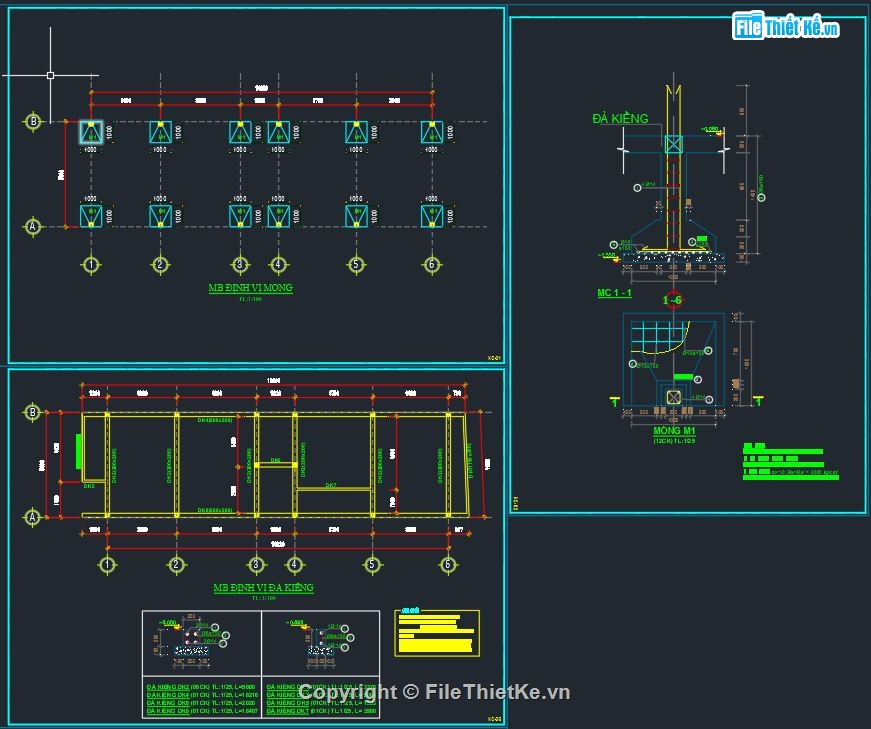Select the DK6 short beam label between axes 3 and 4
The height and width of the screenshot is (729, 871).
276,461
